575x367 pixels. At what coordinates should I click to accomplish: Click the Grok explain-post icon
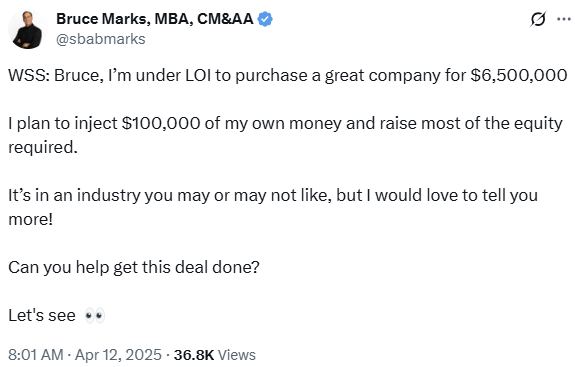538,19
